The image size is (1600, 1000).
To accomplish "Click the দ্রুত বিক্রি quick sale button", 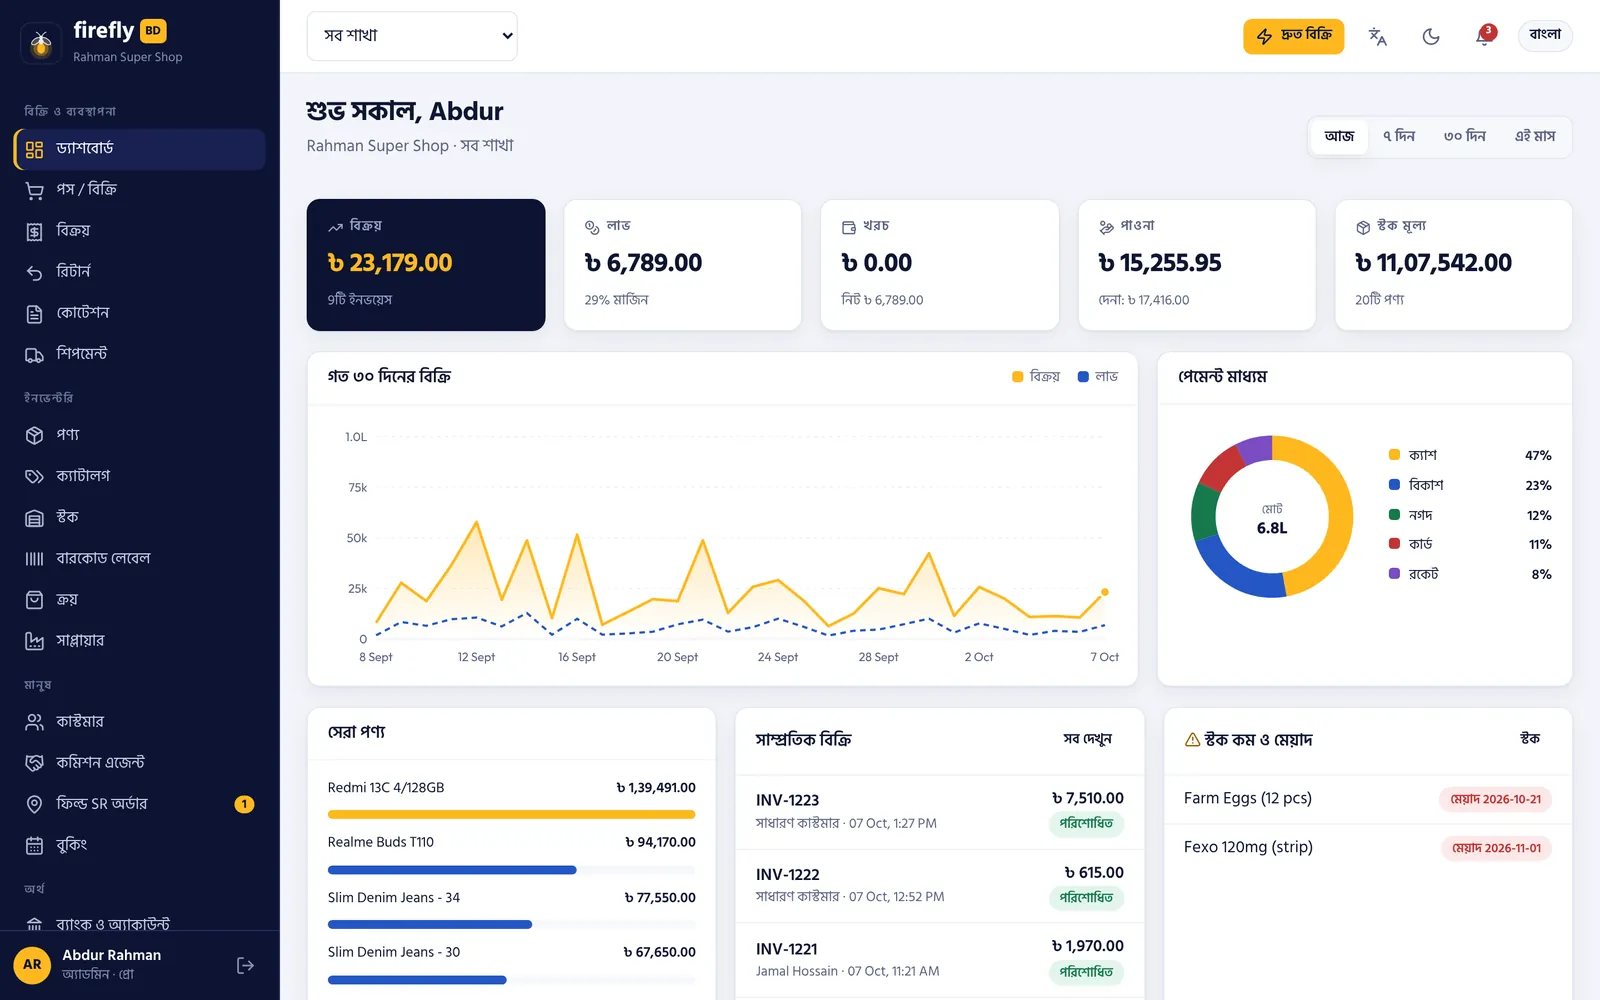I will point(1293,36).
